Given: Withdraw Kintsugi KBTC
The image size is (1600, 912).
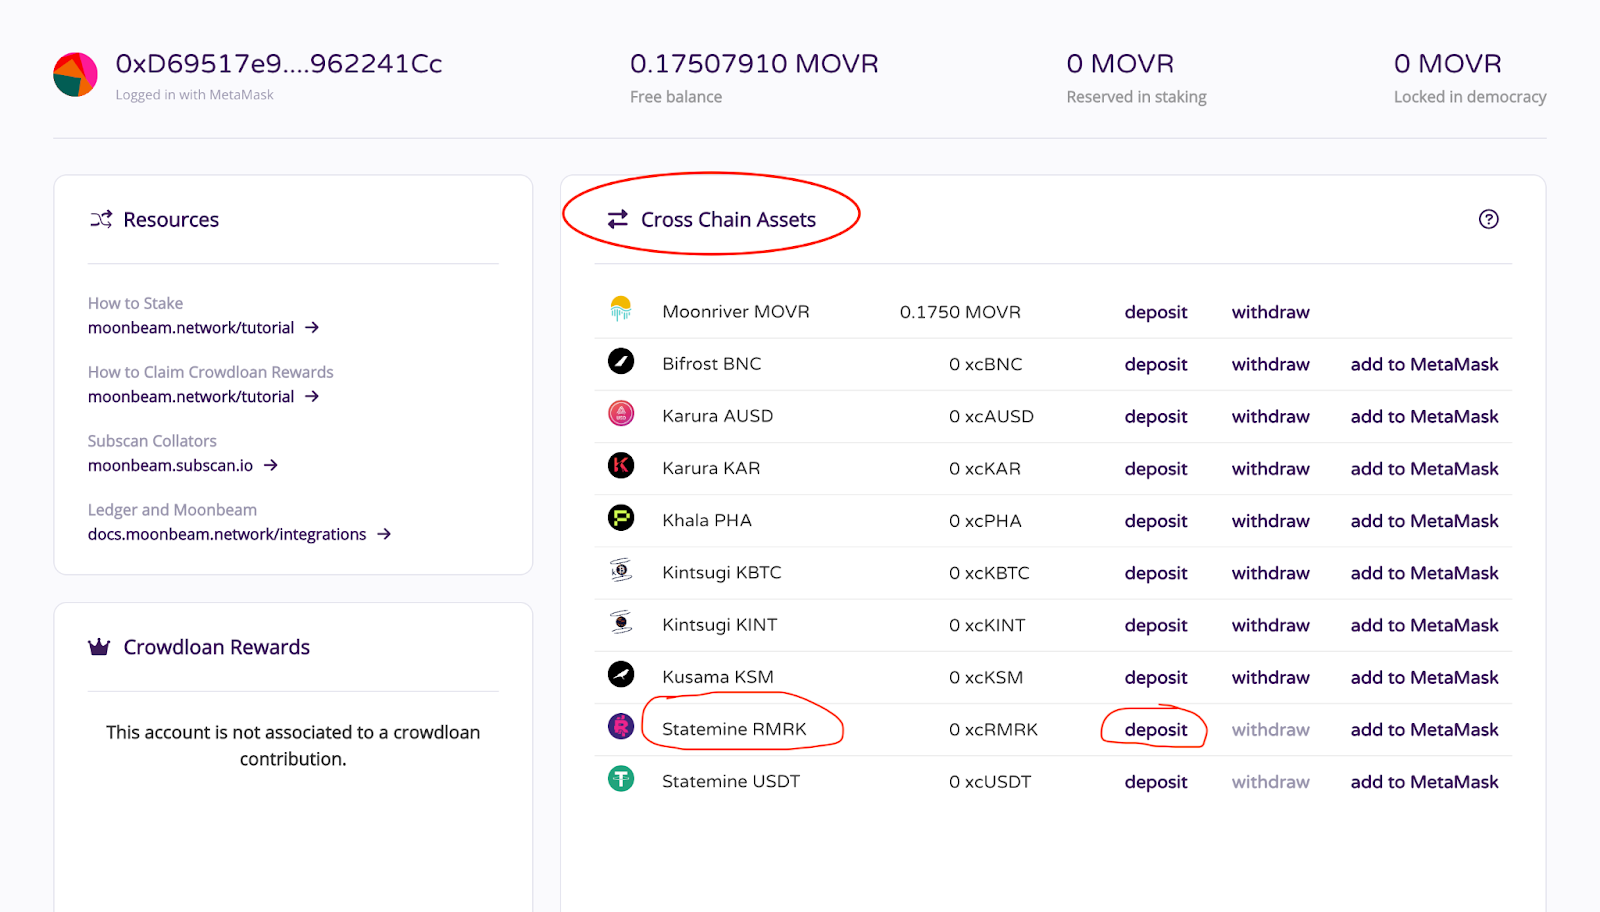Looking at the screenshot, I should click(x=1270, y=573).
